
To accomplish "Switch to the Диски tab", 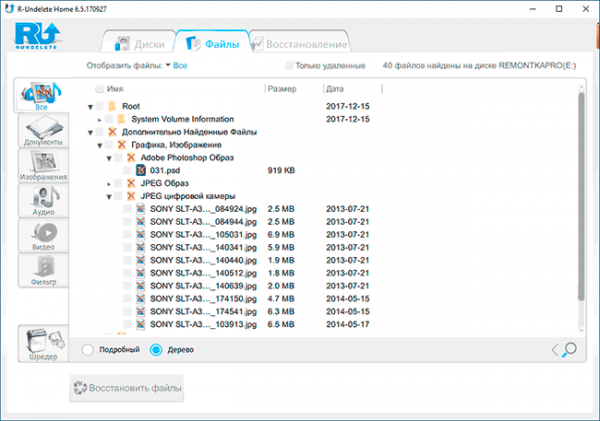I will pyautogui.click(x=140, y=44).
